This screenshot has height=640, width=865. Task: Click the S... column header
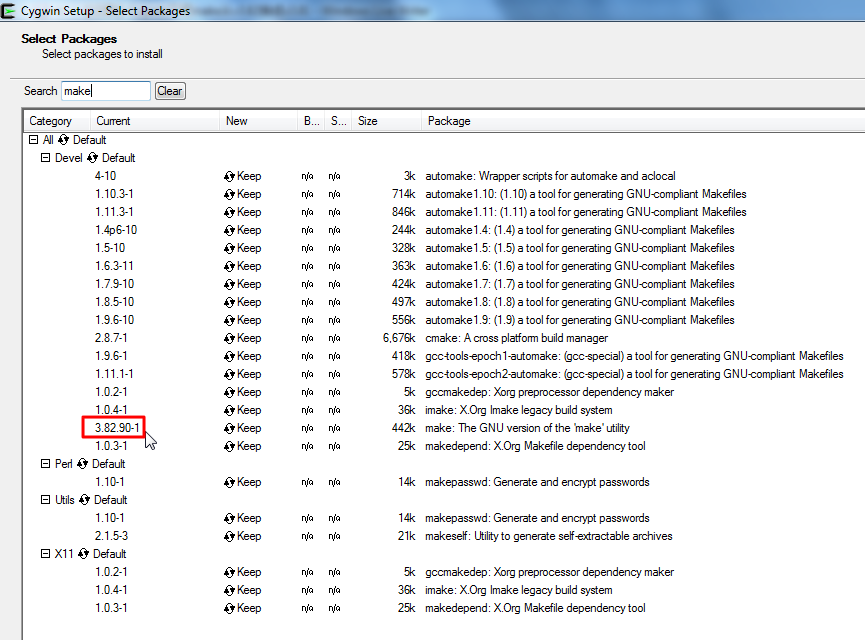tap(338, 121)
